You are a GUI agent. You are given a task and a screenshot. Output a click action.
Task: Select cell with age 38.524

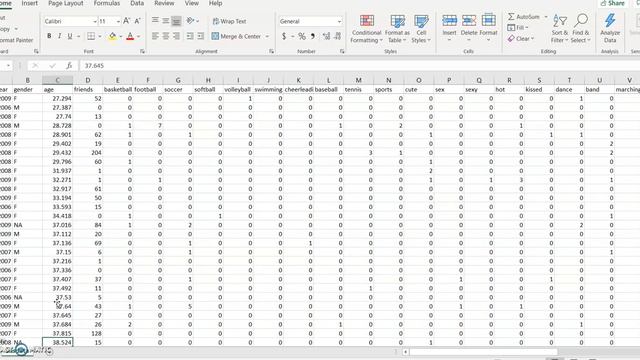coord(58,342)
